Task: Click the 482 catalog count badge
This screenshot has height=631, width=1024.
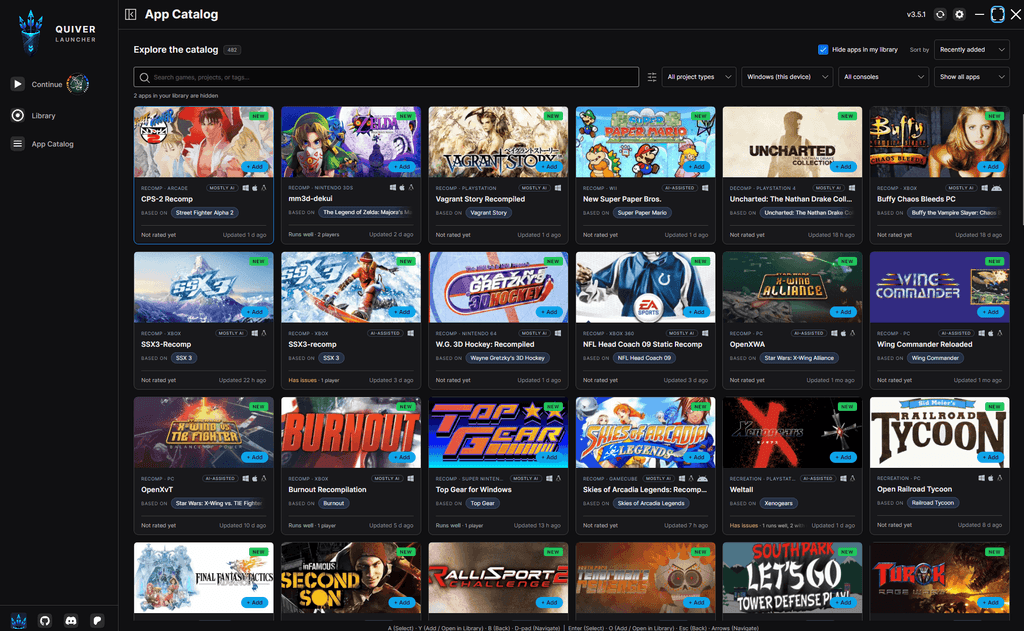Action: 232,50
